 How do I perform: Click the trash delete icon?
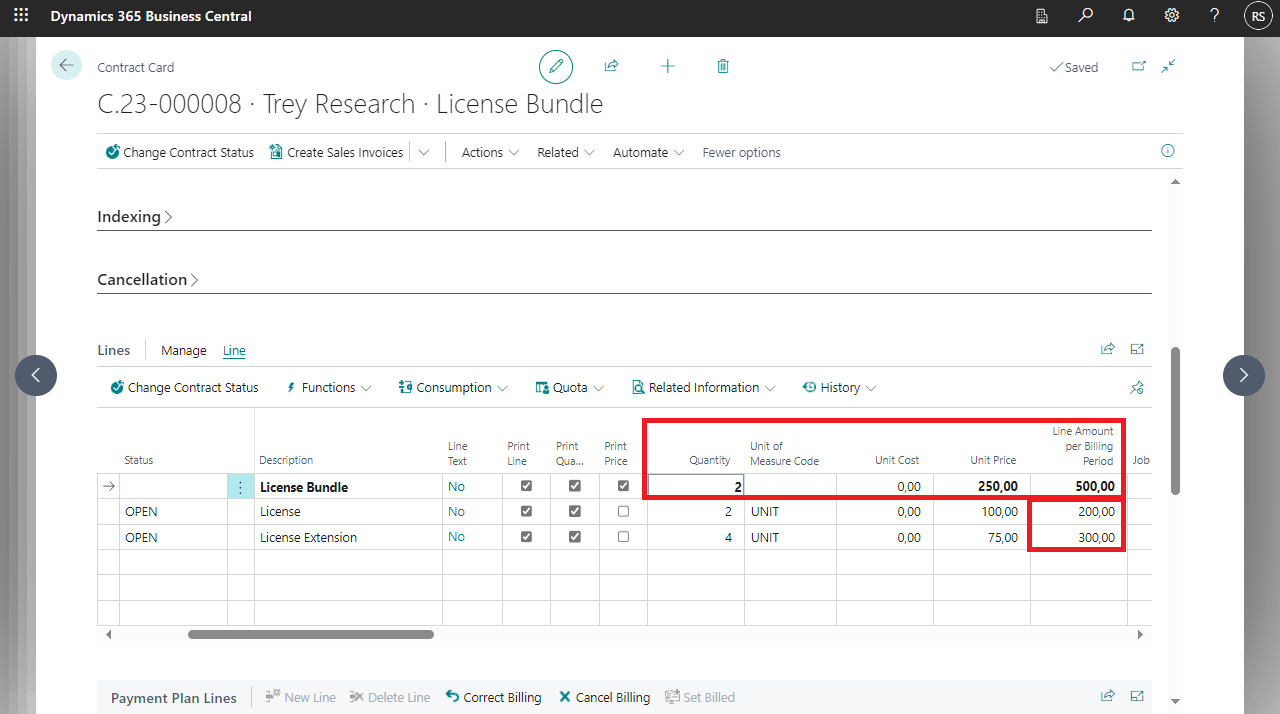click(723, 66)
